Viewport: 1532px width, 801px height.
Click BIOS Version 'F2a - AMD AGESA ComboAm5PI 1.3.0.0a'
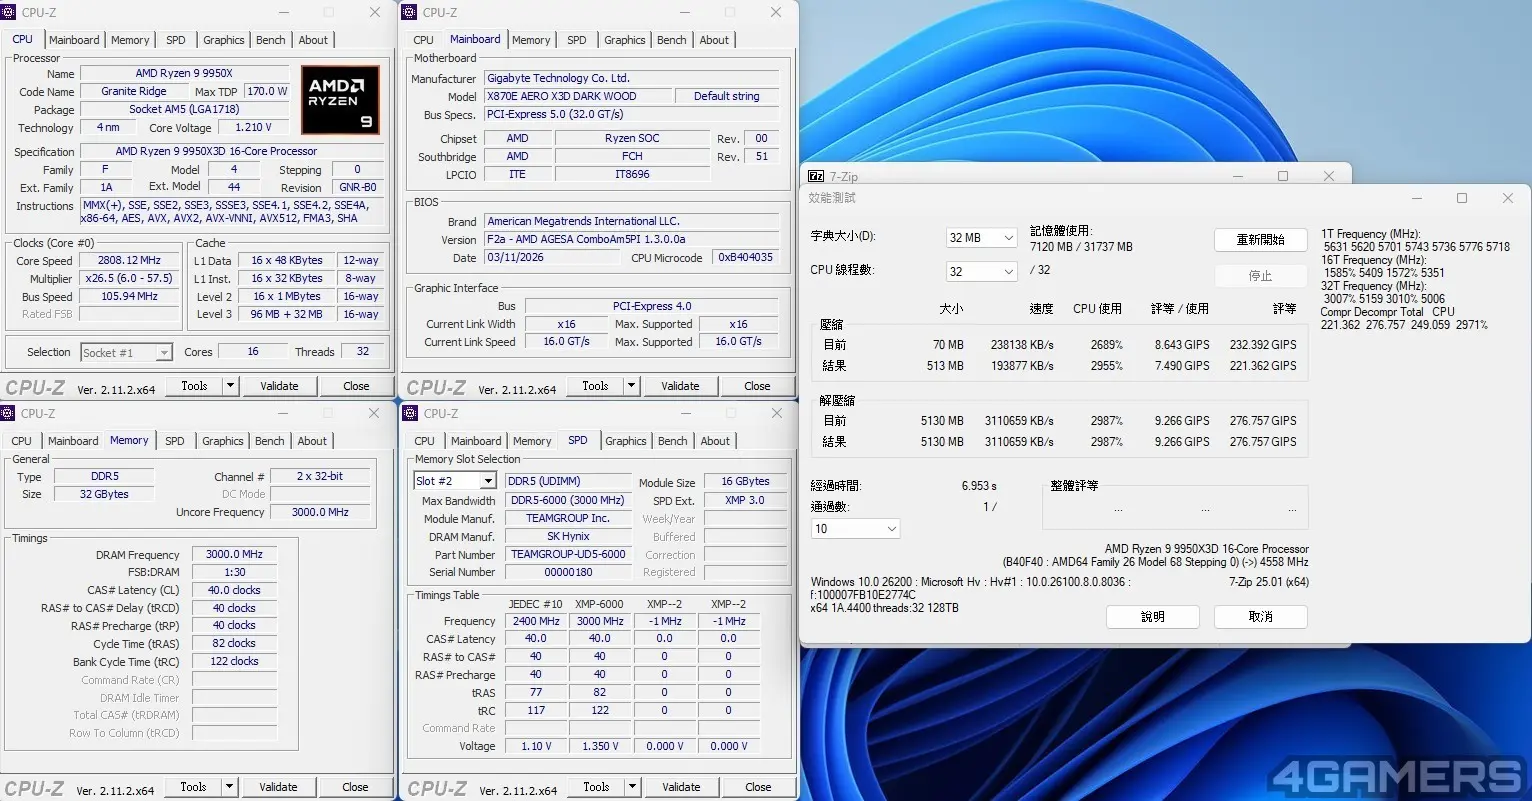[x=632, y=240]
